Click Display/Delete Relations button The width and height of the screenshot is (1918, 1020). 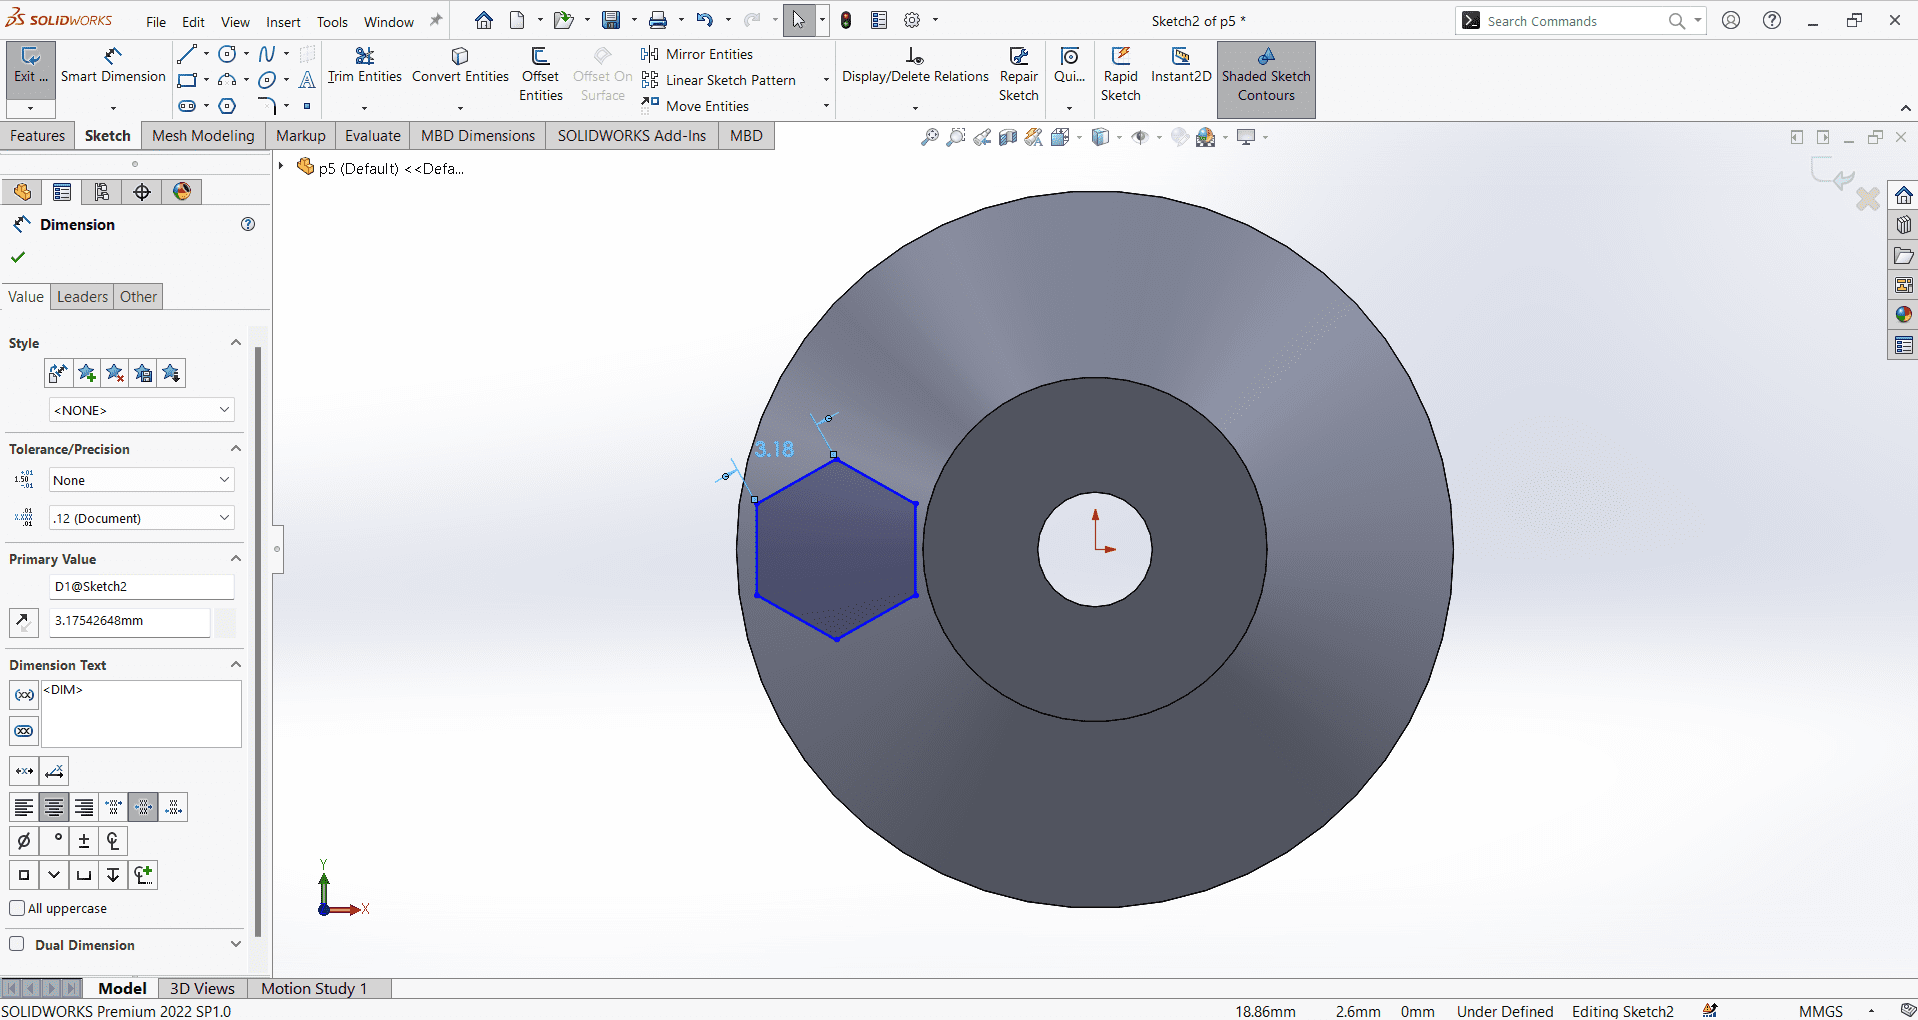click(x=915, y=66)
